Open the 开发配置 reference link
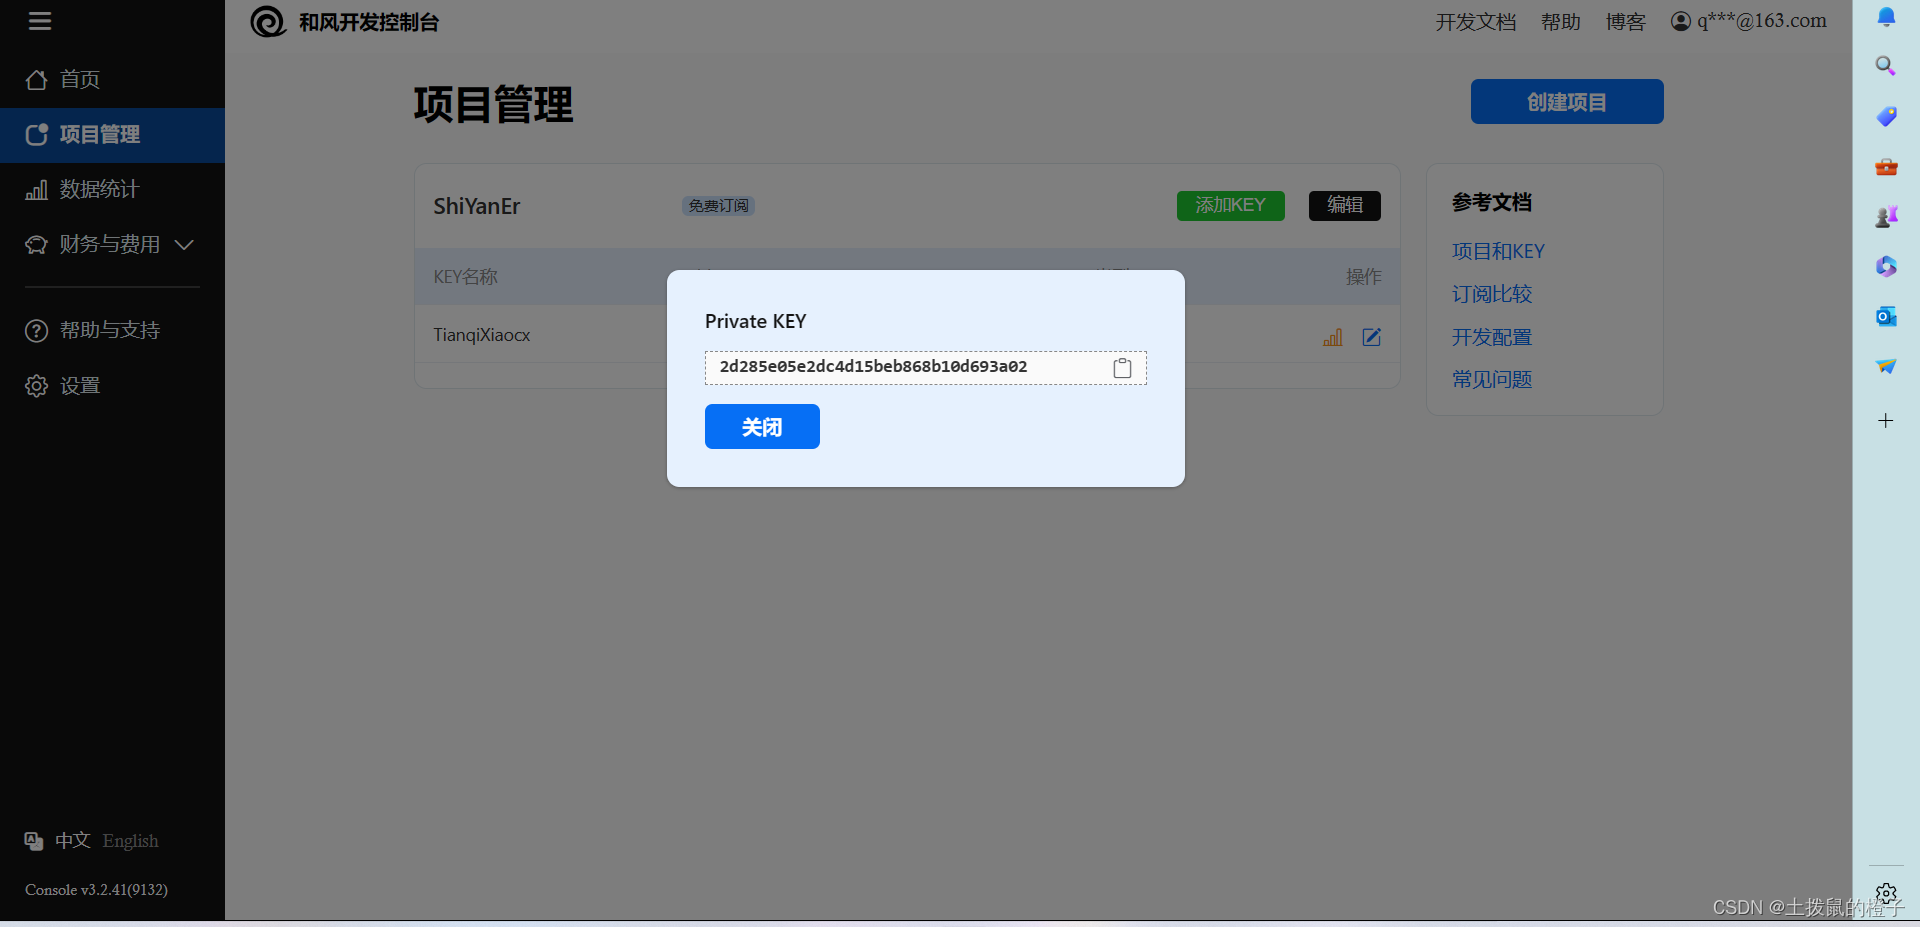Viewport: 1920px width, 927px height. point(1492,337)
